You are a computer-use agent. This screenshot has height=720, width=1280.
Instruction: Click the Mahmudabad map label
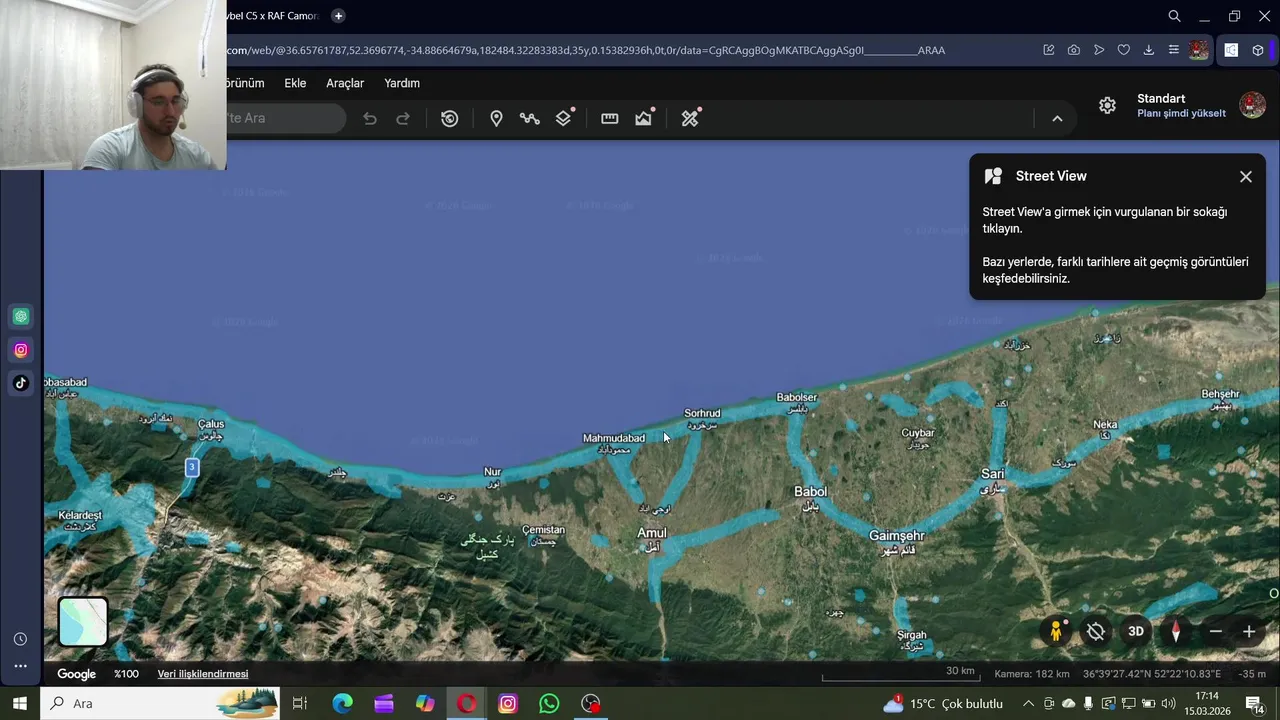(614, 438)
